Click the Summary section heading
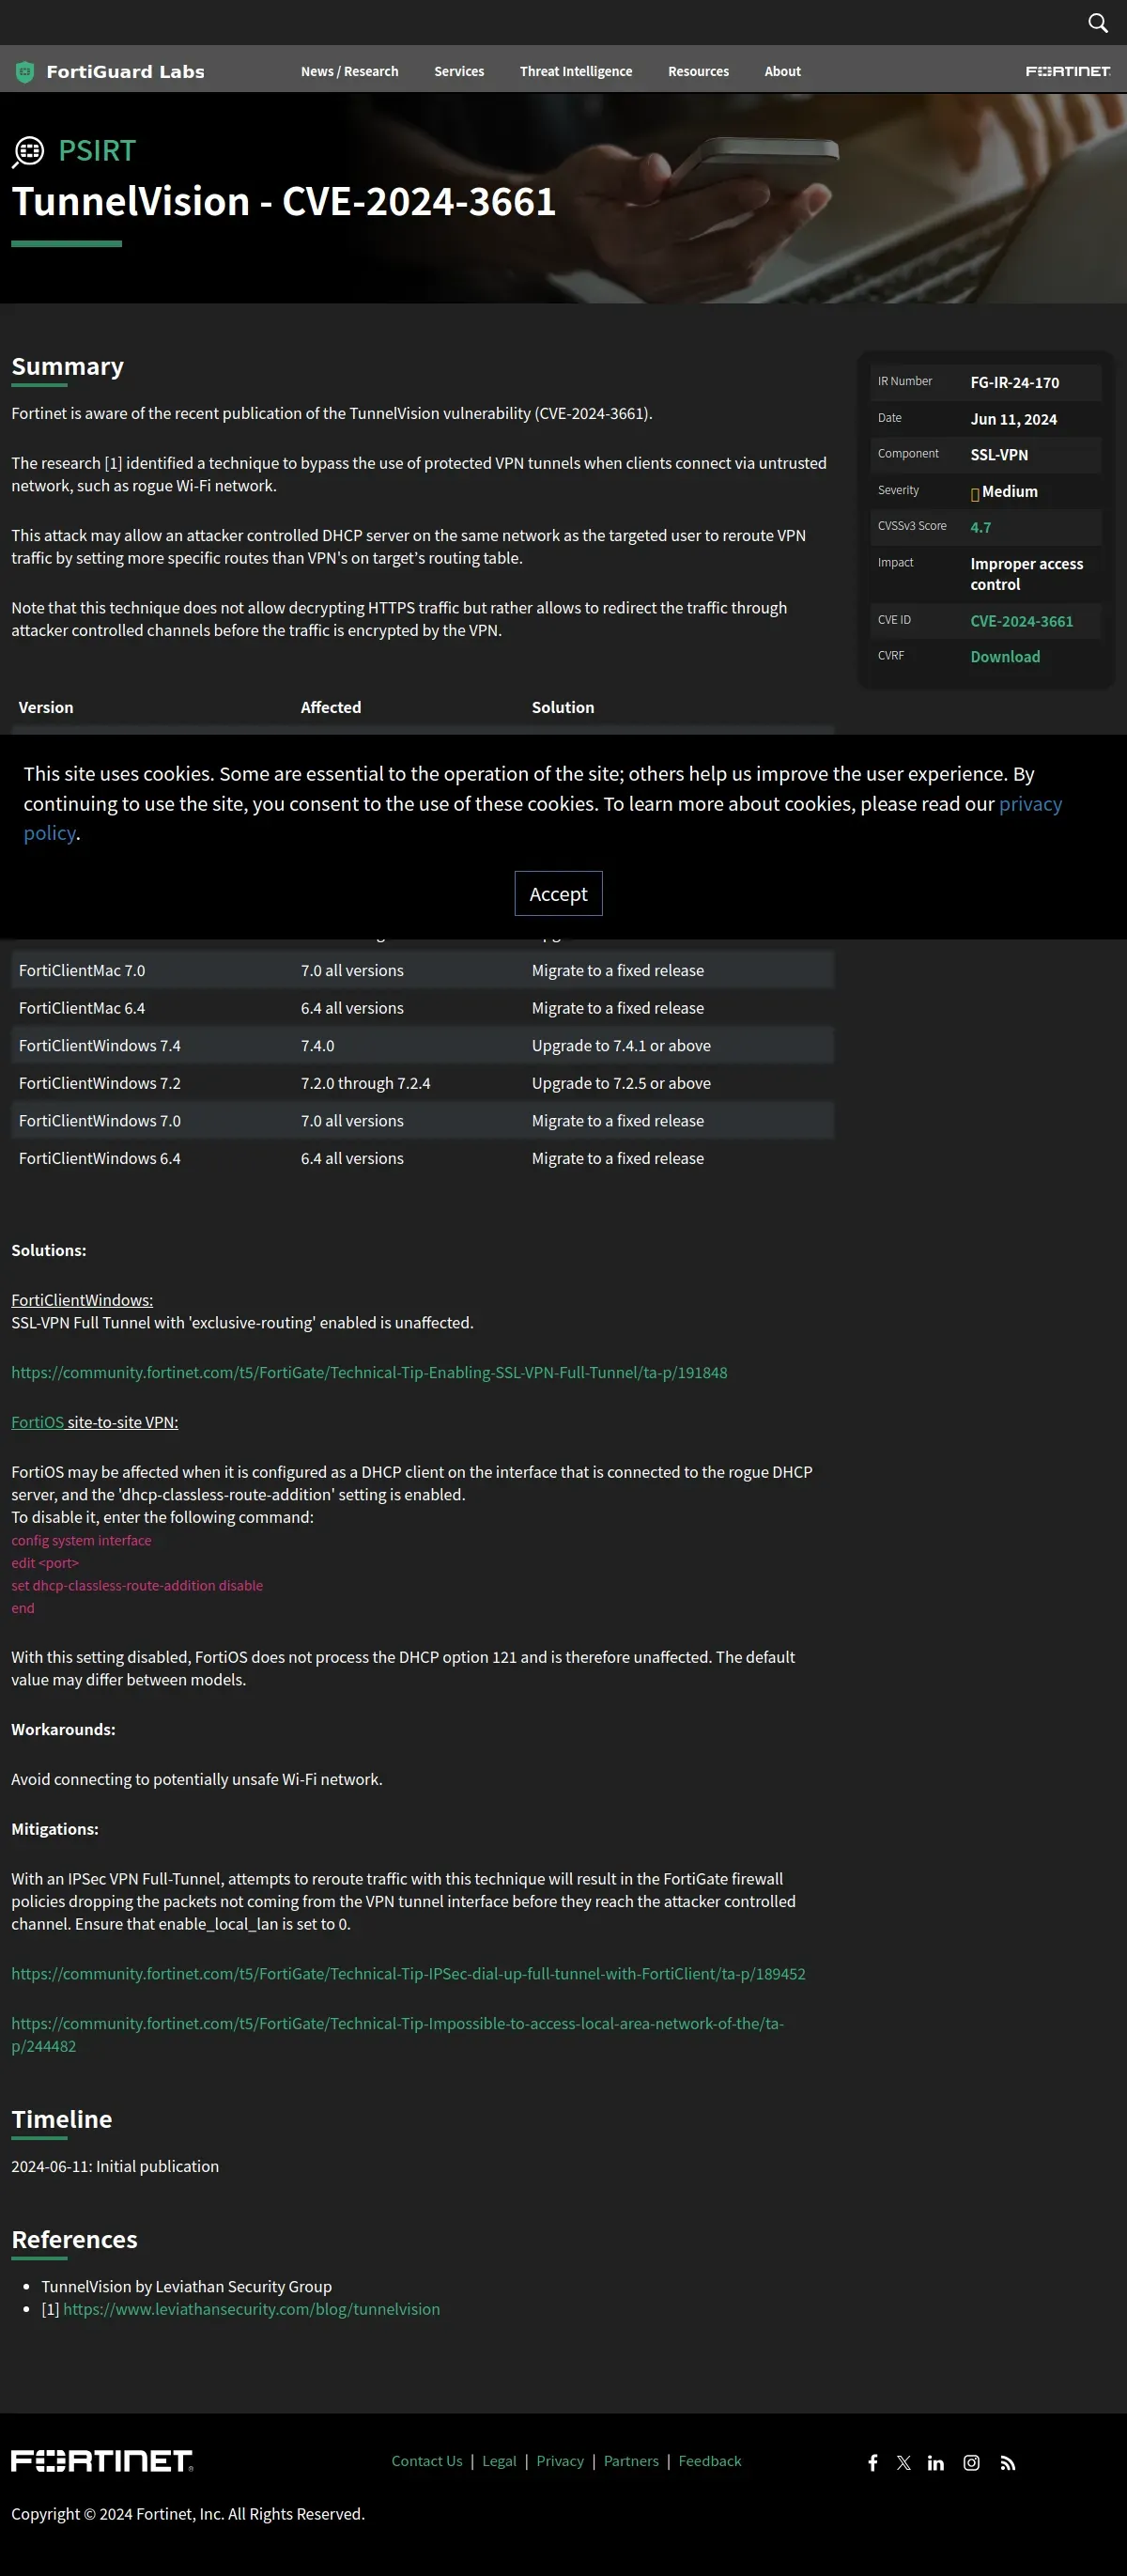The height and width of the screenshot is (2576, 1127). (68, 366)
